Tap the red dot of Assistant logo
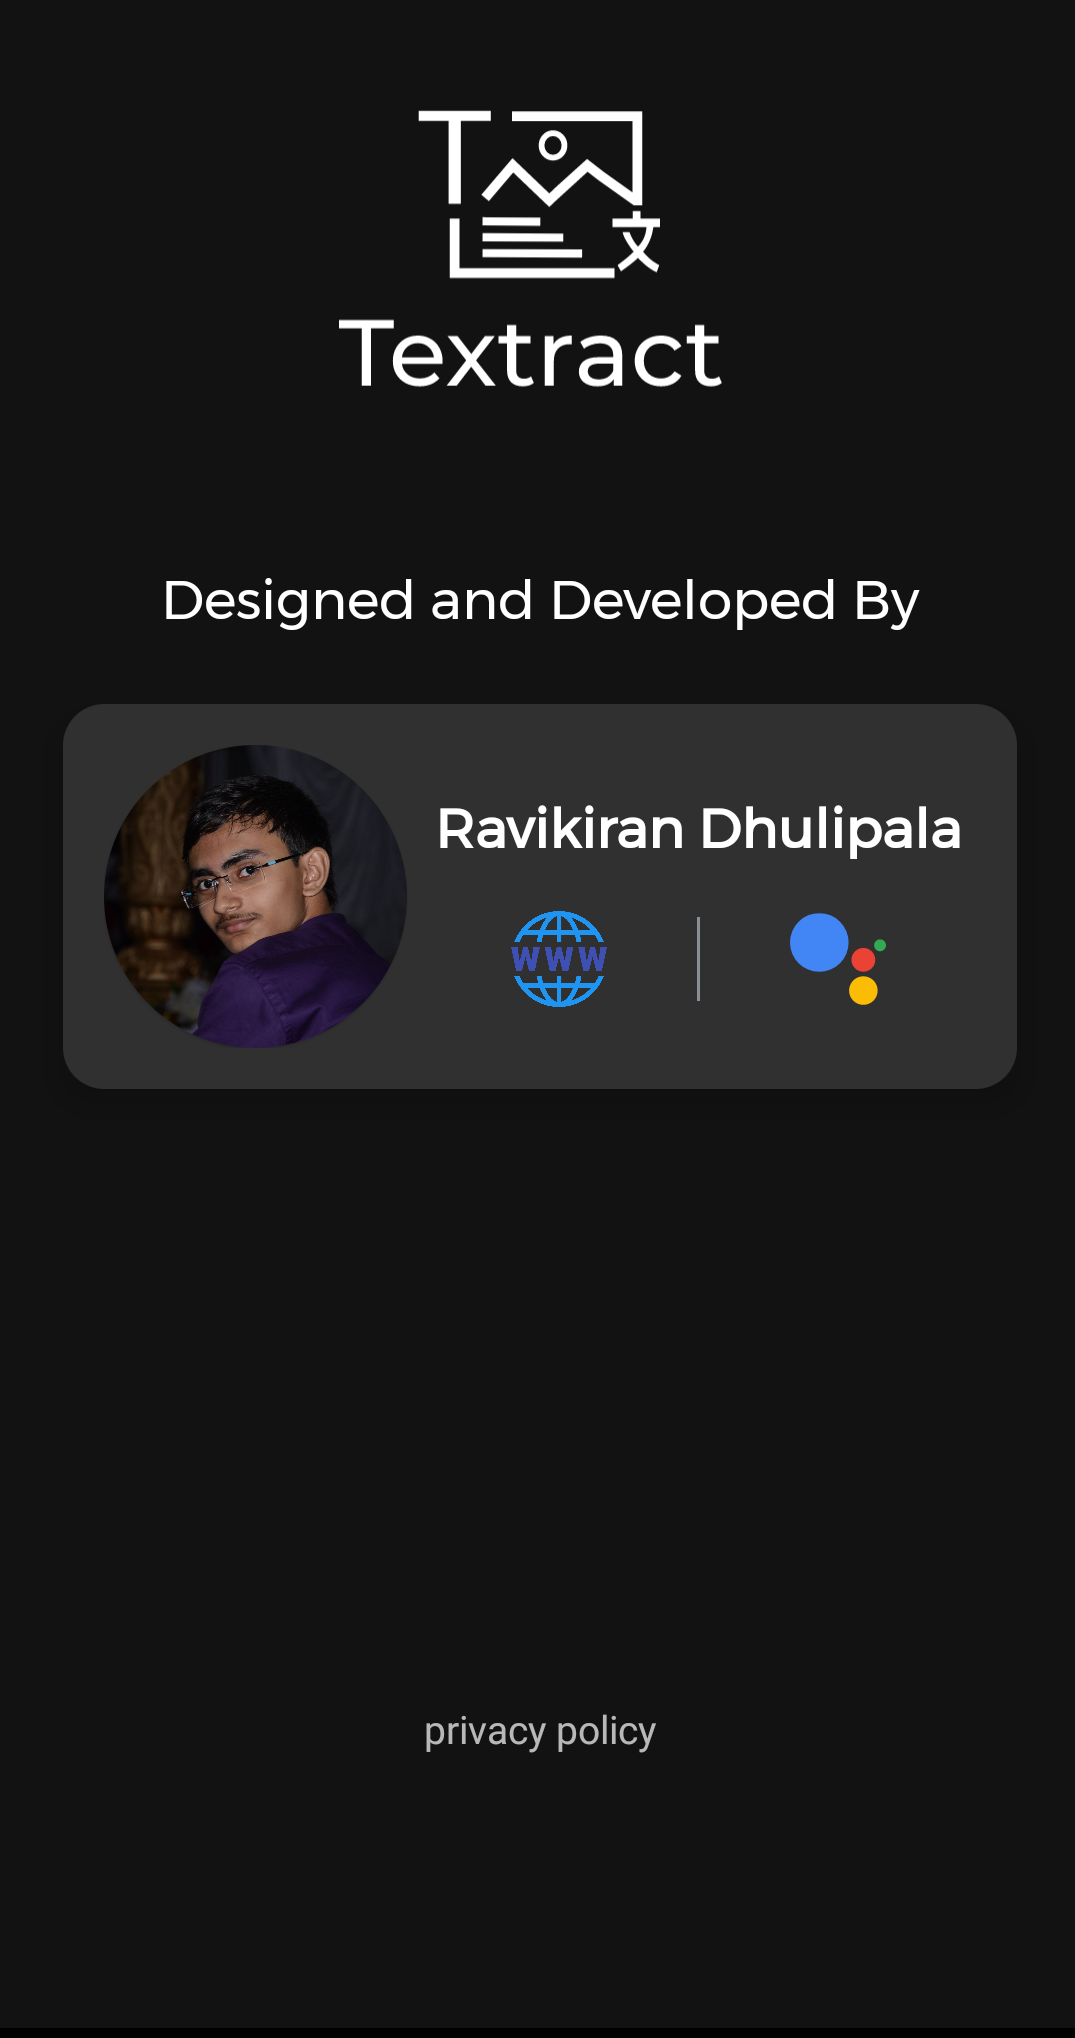Image resolution: width=1075 pixels, height=2038 pixels. [863, 960]
